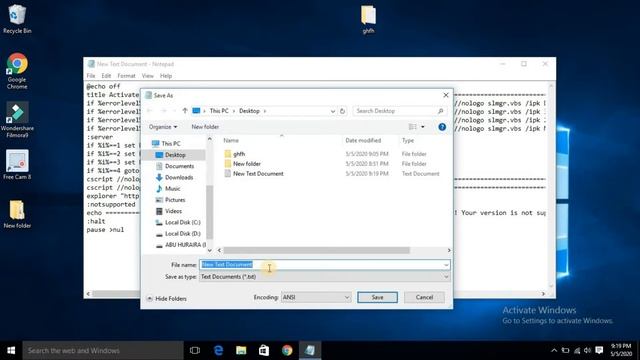The width and height of the screenshot is (640, 360).
Task: Select Pictures in navigation pane
Action: pyautogui.click(x=175, y=200)
